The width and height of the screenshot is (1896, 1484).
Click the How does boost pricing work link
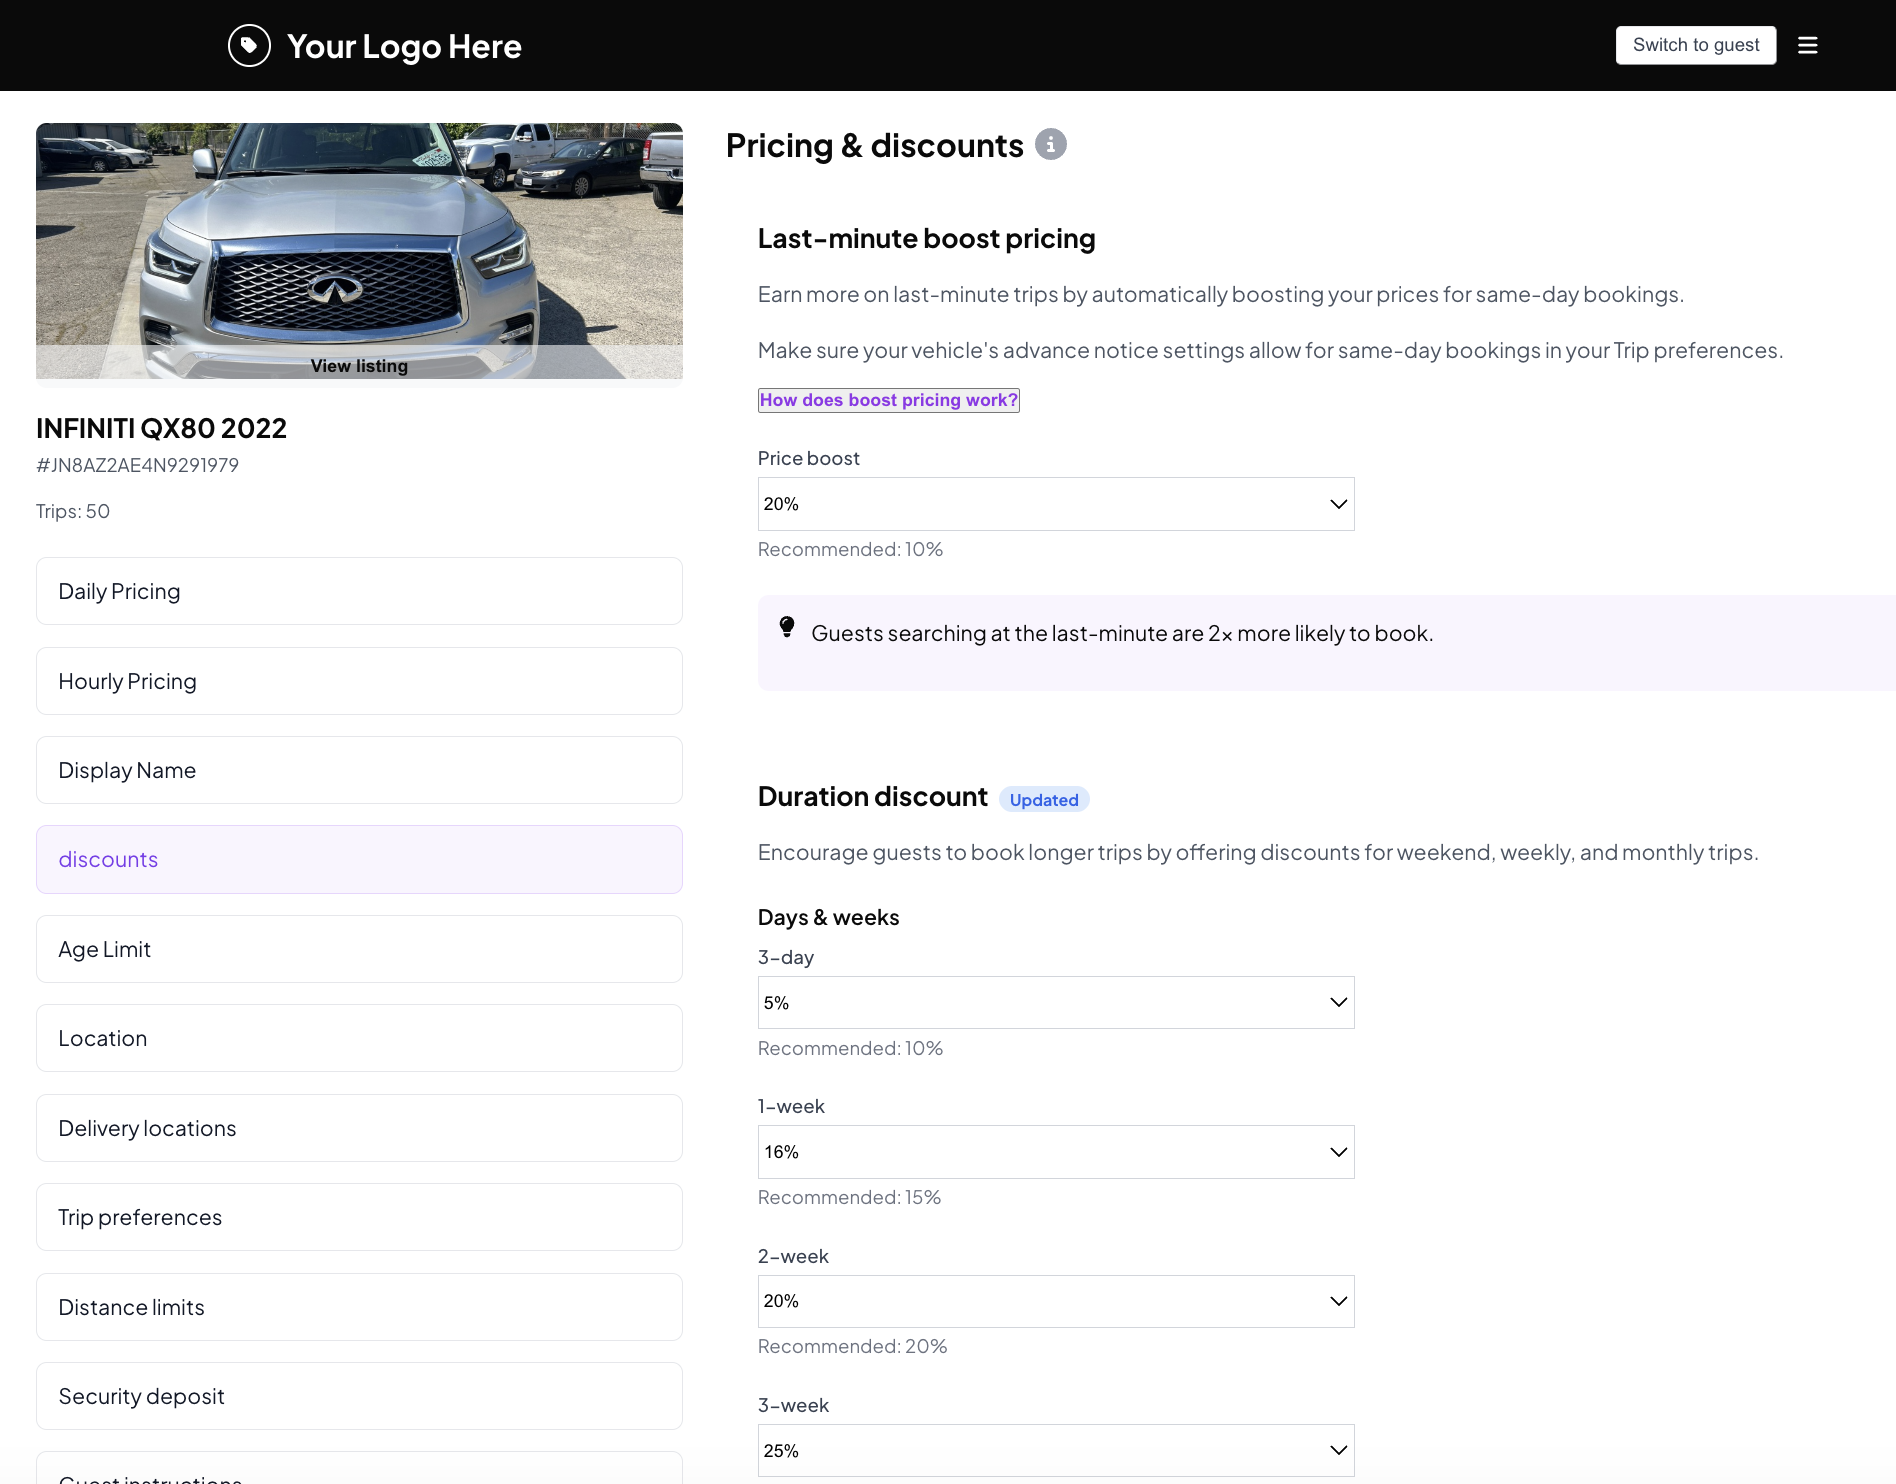(888, 400)
